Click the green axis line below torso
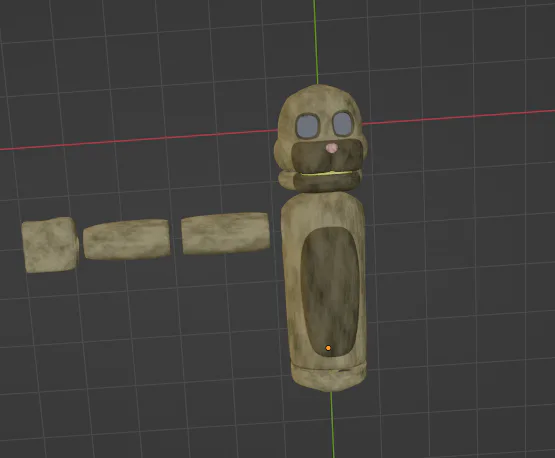The image size is (555, 458). click(x=332, y=425)
